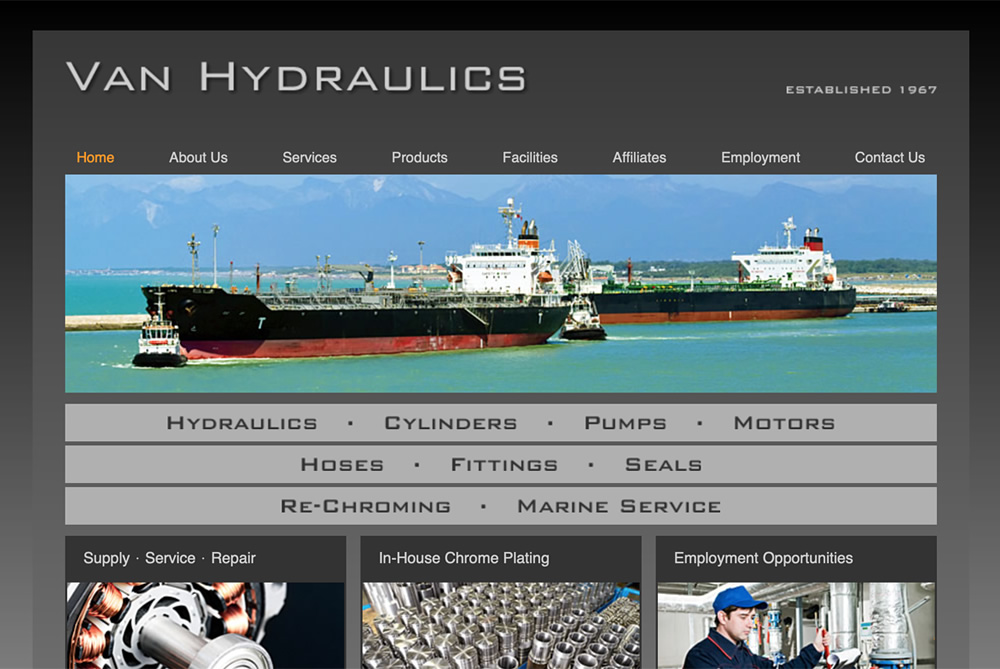
Task: Click the Seals service link
Action: [x=663, y=464]
